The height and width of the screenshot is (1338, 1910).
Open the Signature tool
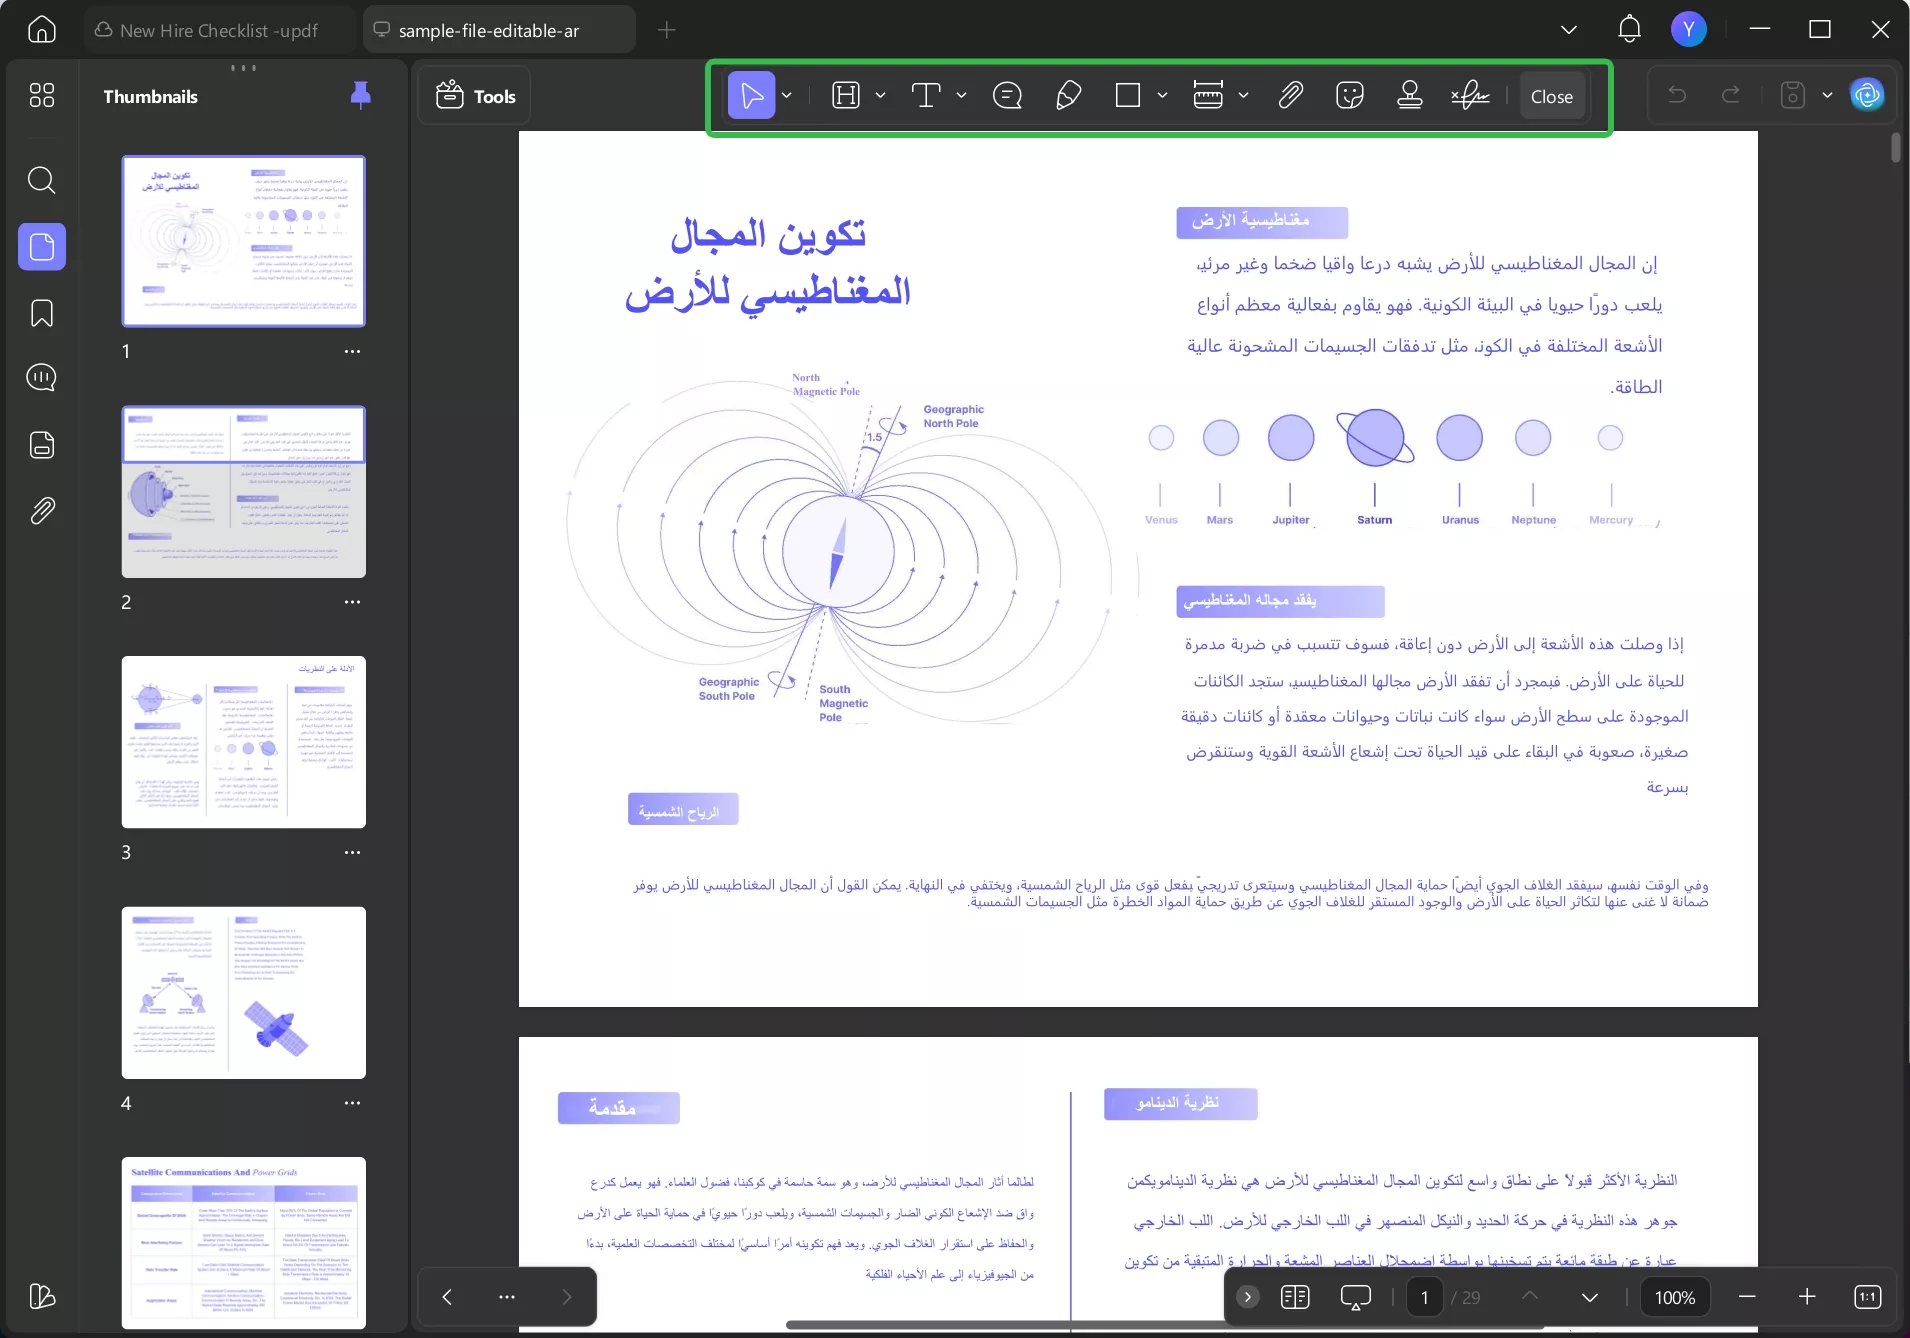1468,95
